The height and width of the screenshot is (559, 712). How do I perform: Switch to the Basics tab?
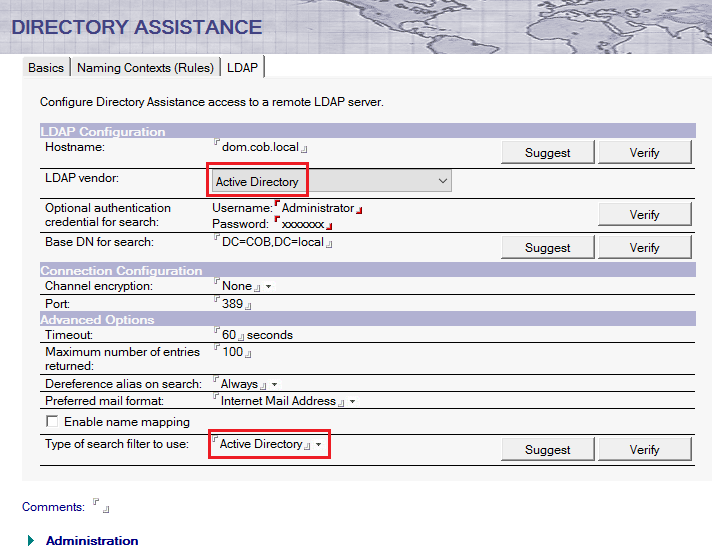point(46,68)
